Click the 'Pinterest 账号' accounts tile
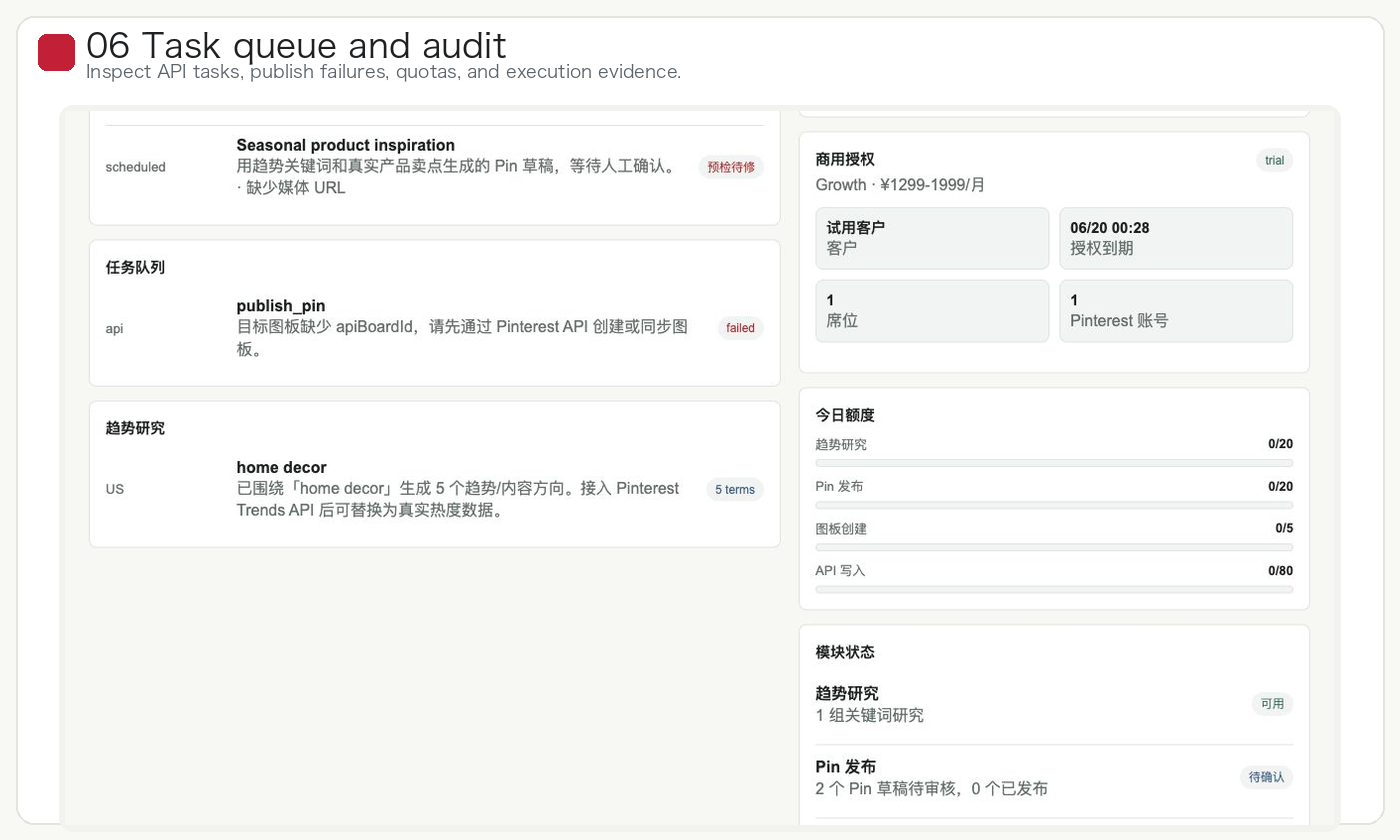Viewport: 1400px width, 840px height. pyautogui.click(x=1176, y=311)
